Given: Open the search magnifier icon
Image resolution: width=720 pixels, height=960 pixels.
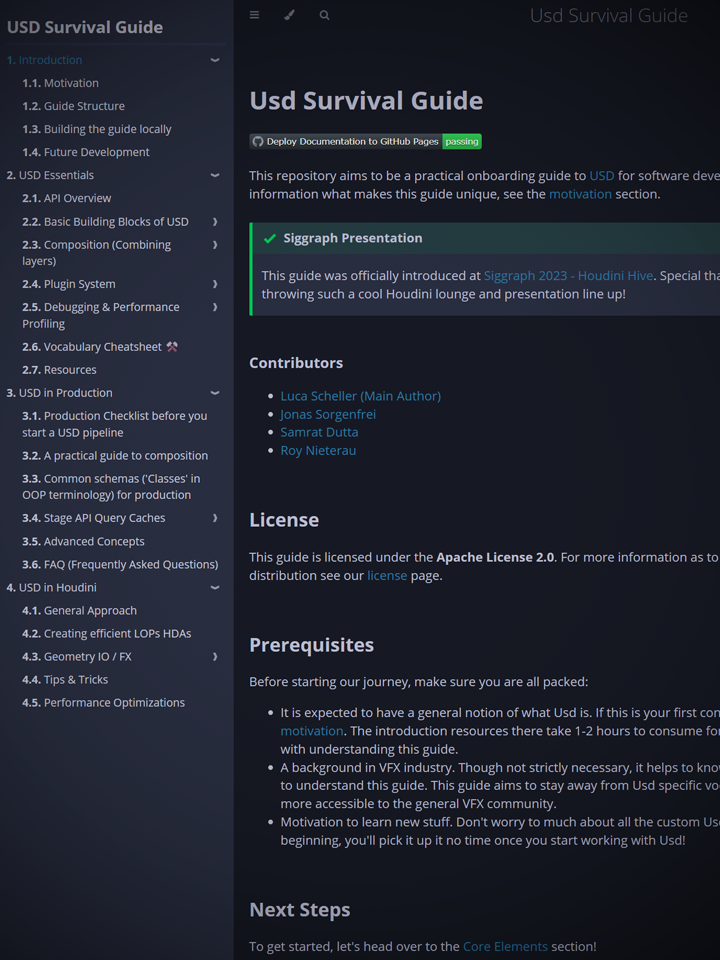Looking at the screenshot, I should tap(324, 15).
